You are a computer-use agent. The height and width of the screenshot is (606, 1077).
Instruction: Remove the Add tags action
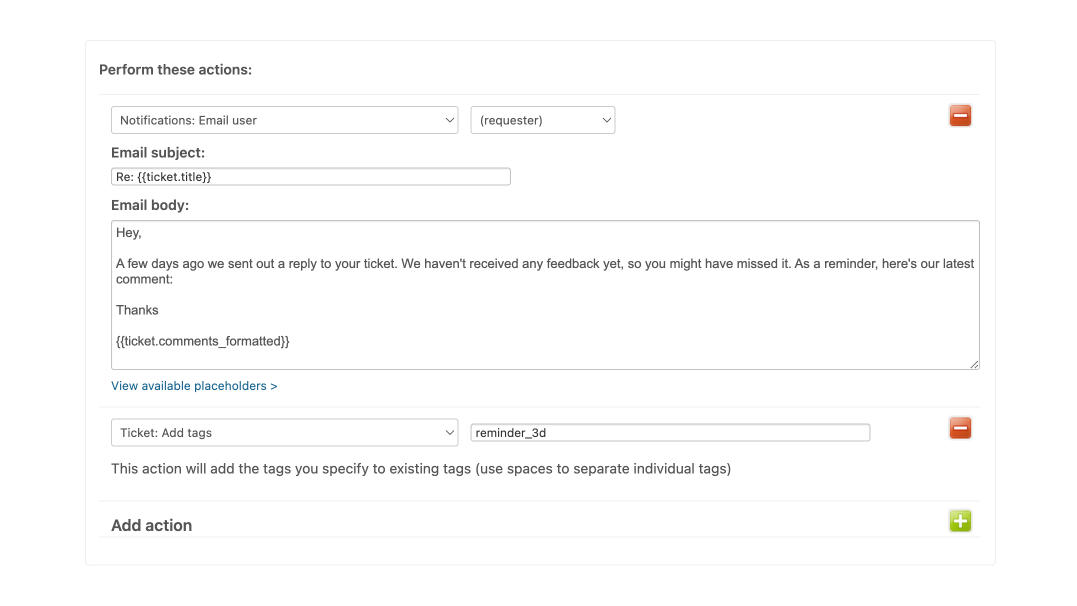(x=960, y=428)
